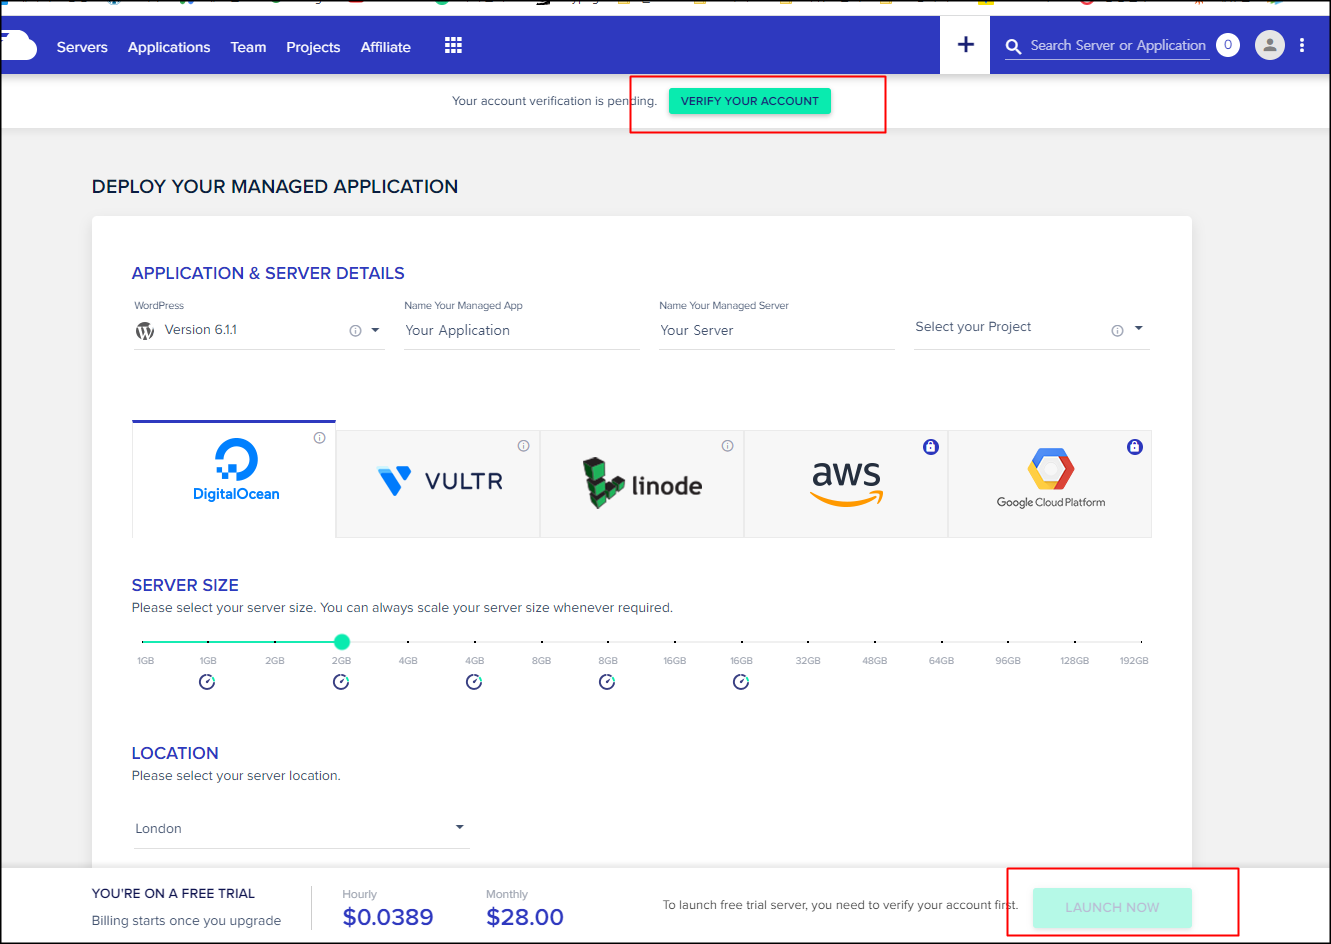This screenshot has width=1331, height=944.
Task: Click "YOU'RE ON A FREE TRIAL" text
Action: tap(173, 894)
